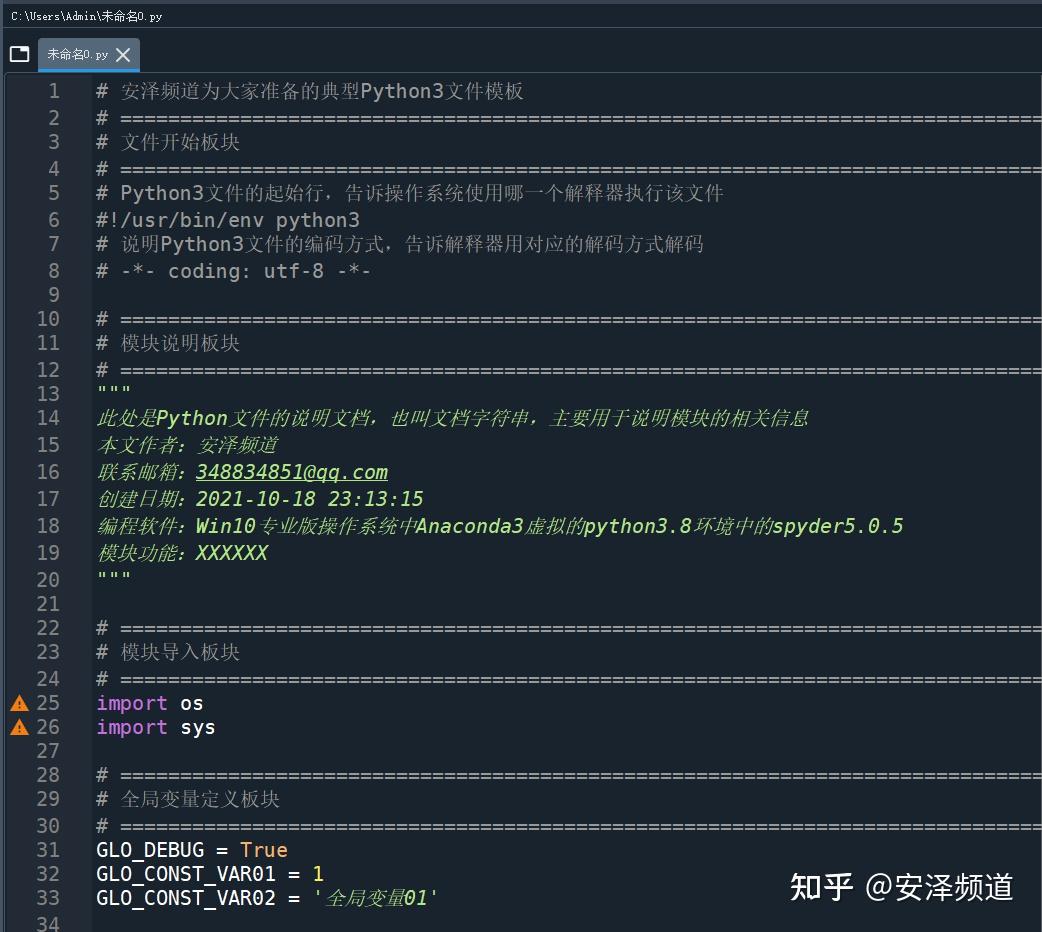Click the True value of GLO_DEBUG

[264, 850]
